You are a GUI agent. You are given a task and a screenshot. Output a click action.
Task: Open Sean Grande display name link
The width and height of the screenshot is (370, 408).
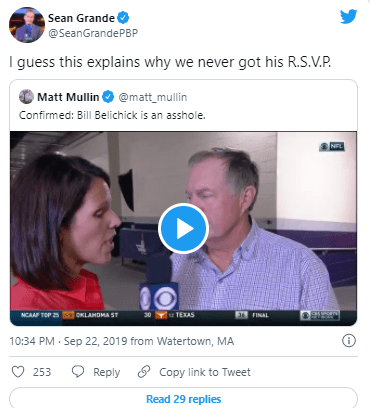[81, 18]
